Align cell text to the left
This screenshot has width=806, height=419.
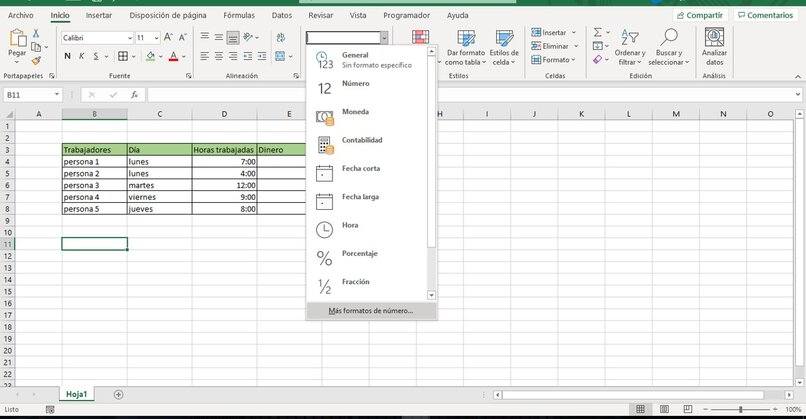click(205, 56)
